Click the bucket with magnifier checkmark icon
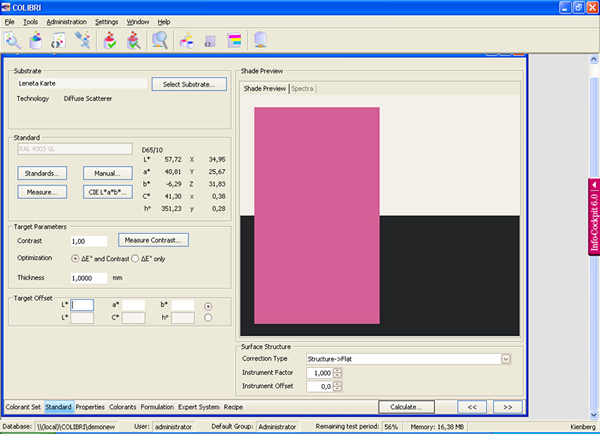 132,41
